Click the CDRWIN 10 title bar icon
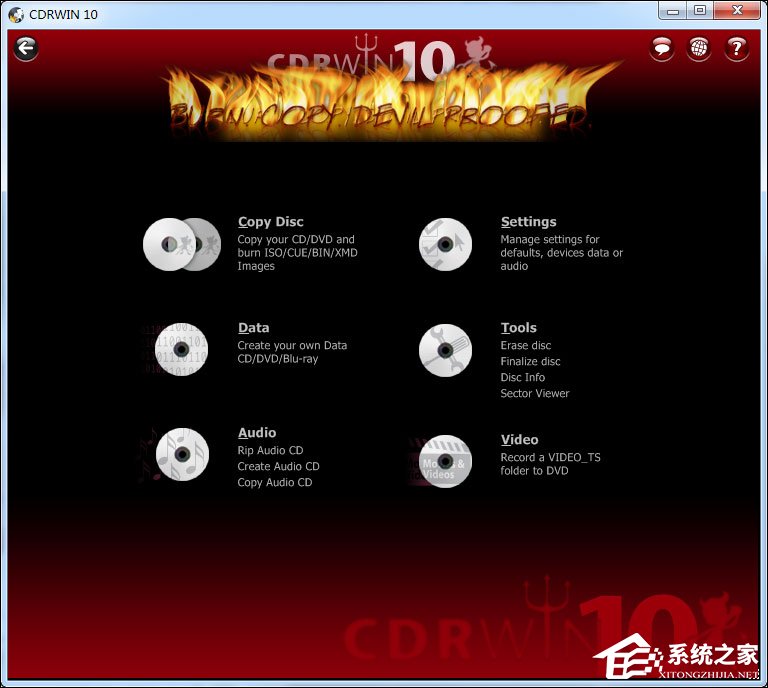The height and width of the screenshot is (688, 768). (15, 14)
